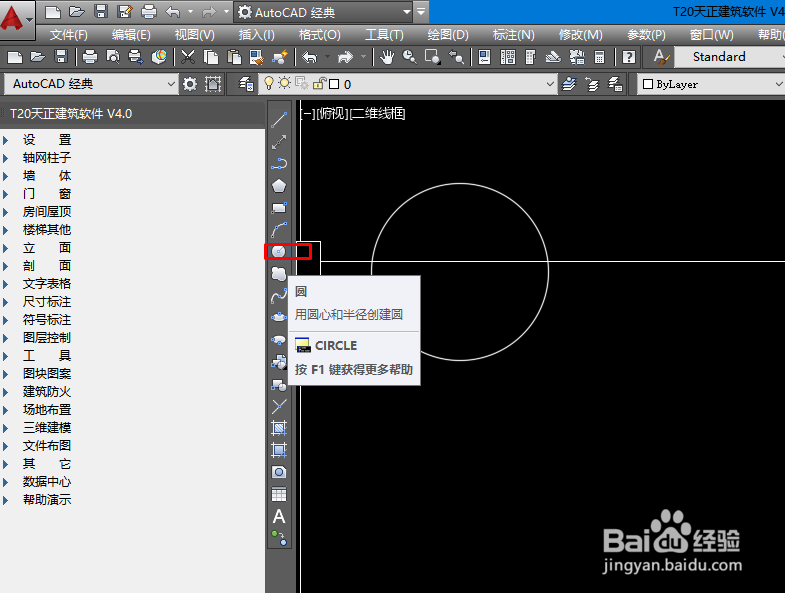
Task: Click the AutoCAD application logo button
Action: click(17, 20)
